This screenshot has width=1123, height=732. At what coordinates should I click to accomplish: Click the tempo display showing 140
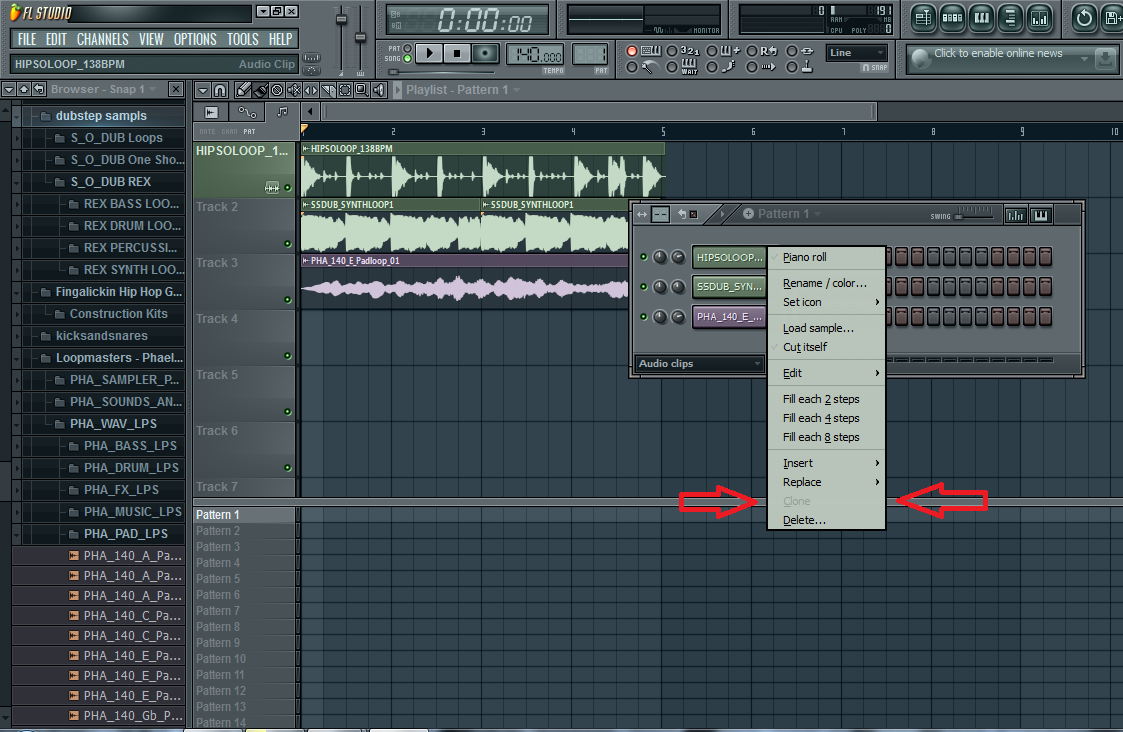(536, 54)
